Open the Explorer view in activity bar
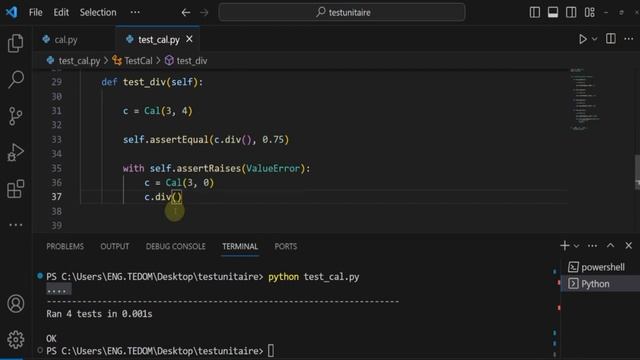640x360 pixels. click(16, 43)
